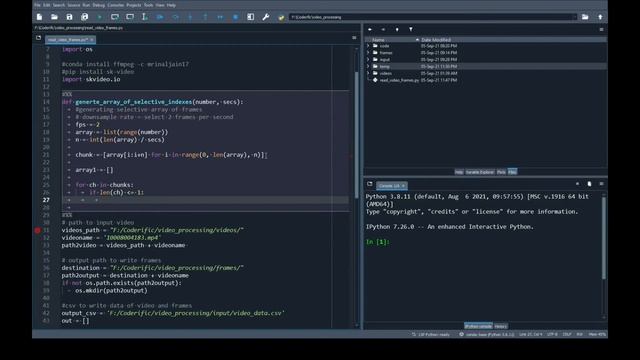This screenshot has height=360, width=640.
Task: Open the PYTHONPATH manager
Action: point(281,17)
